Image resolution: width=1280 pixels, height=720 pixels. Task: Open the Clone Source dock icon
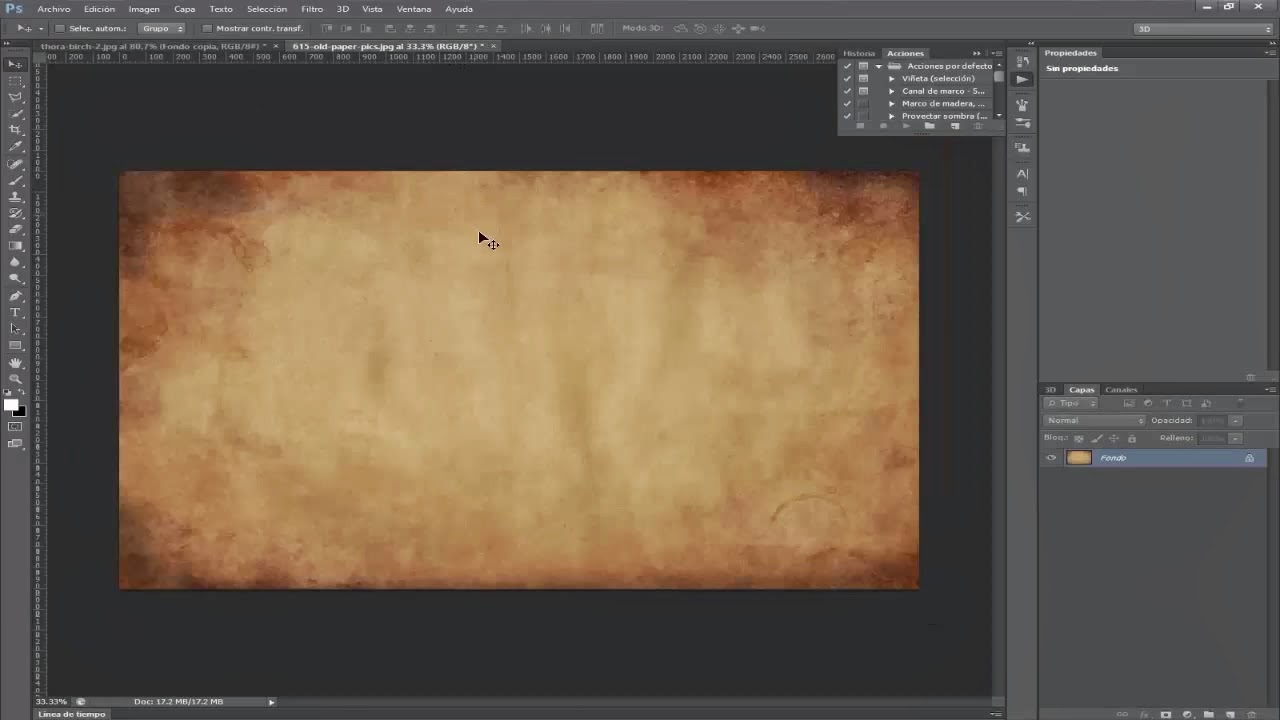[x=1022, y=148]
